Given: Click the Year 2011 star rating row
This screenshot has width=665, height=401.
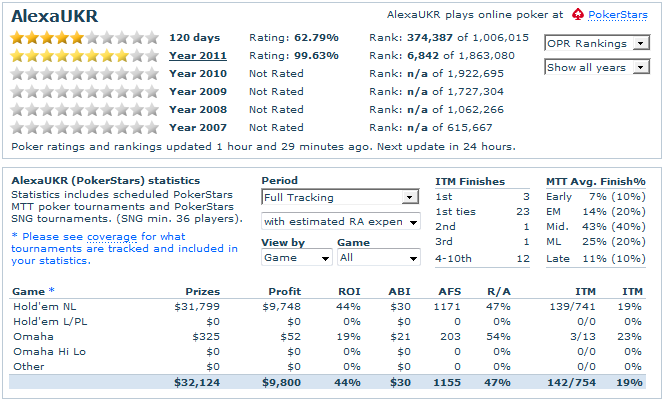Looking at the screenshot, I should [x=84, y=56].
